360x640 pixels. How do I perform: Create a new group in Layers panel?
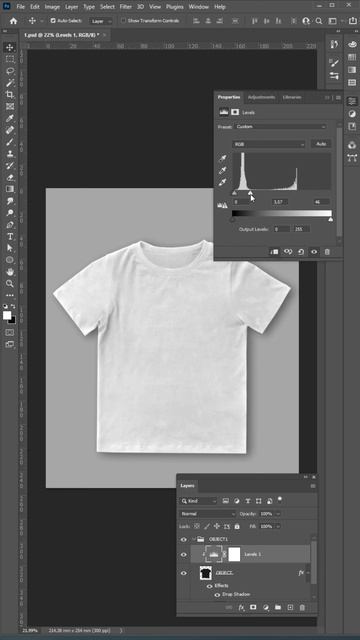[x=278, y=607]
